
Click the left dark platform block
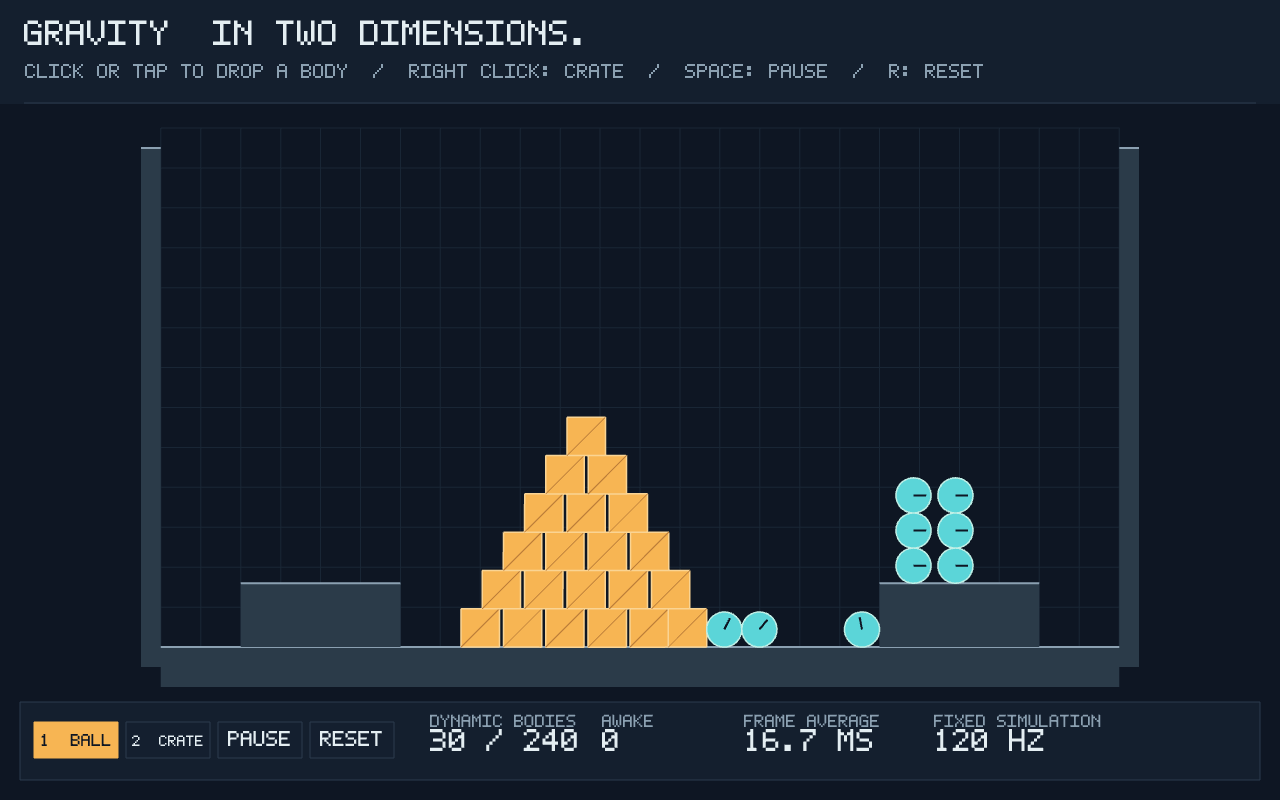[x=320, y=615]
